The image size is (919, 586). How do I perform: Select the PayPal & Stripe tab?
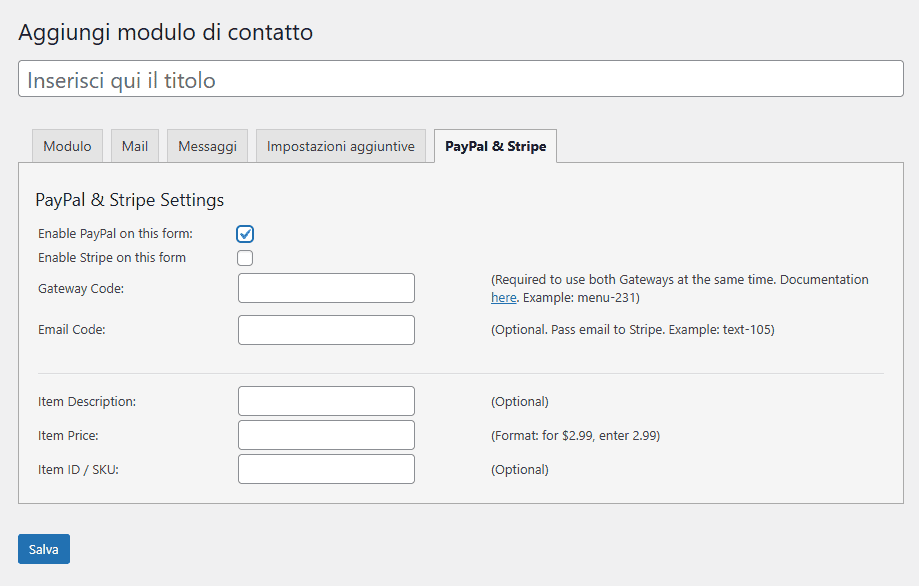pos(495,146)
